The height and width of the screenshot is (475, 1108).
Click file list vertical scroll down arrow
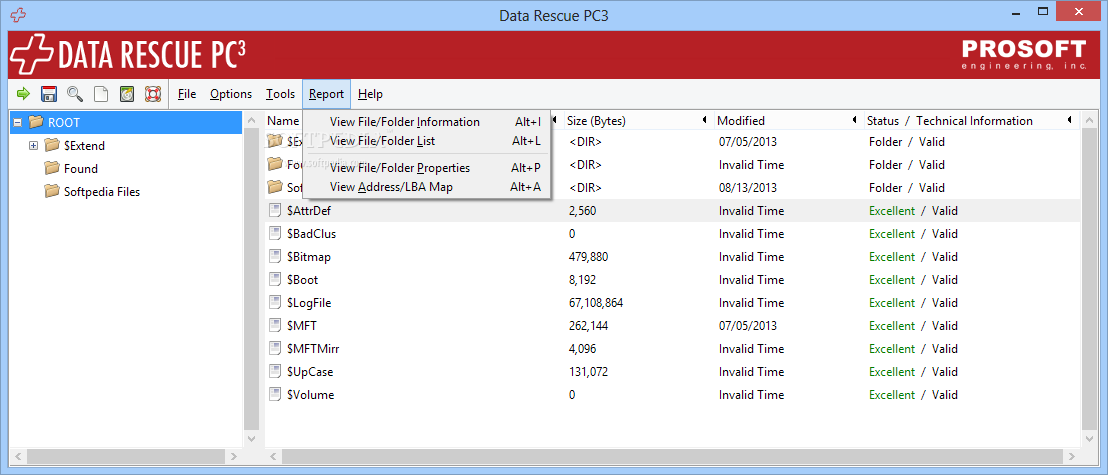pyautogui.click(x=1088, y=438)
